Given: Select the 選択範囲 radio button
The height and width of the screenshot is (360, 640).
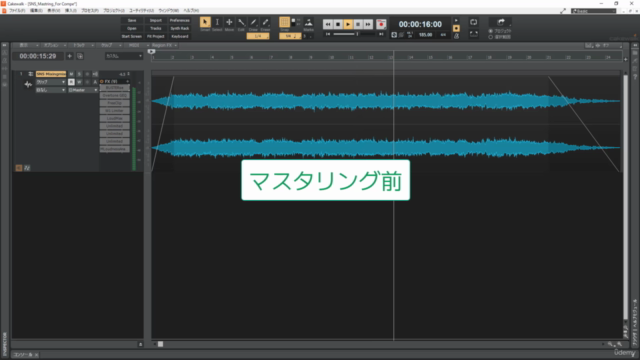Looking at the screenshot, I should point(491,37).
